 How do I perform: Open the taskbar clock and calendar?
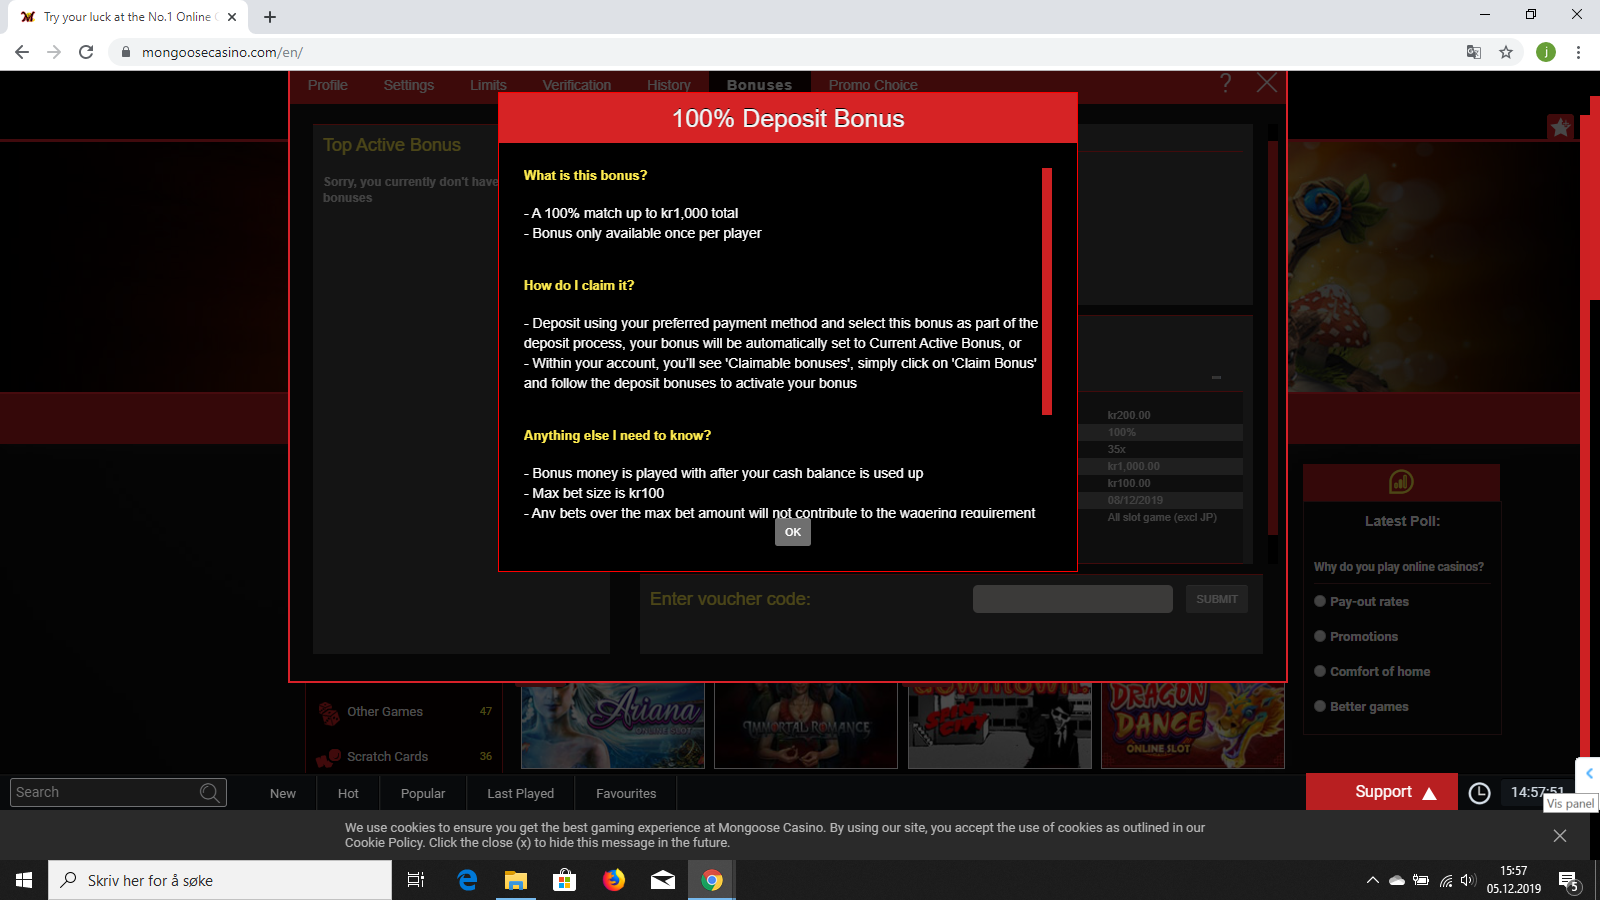click(1514, 880)
